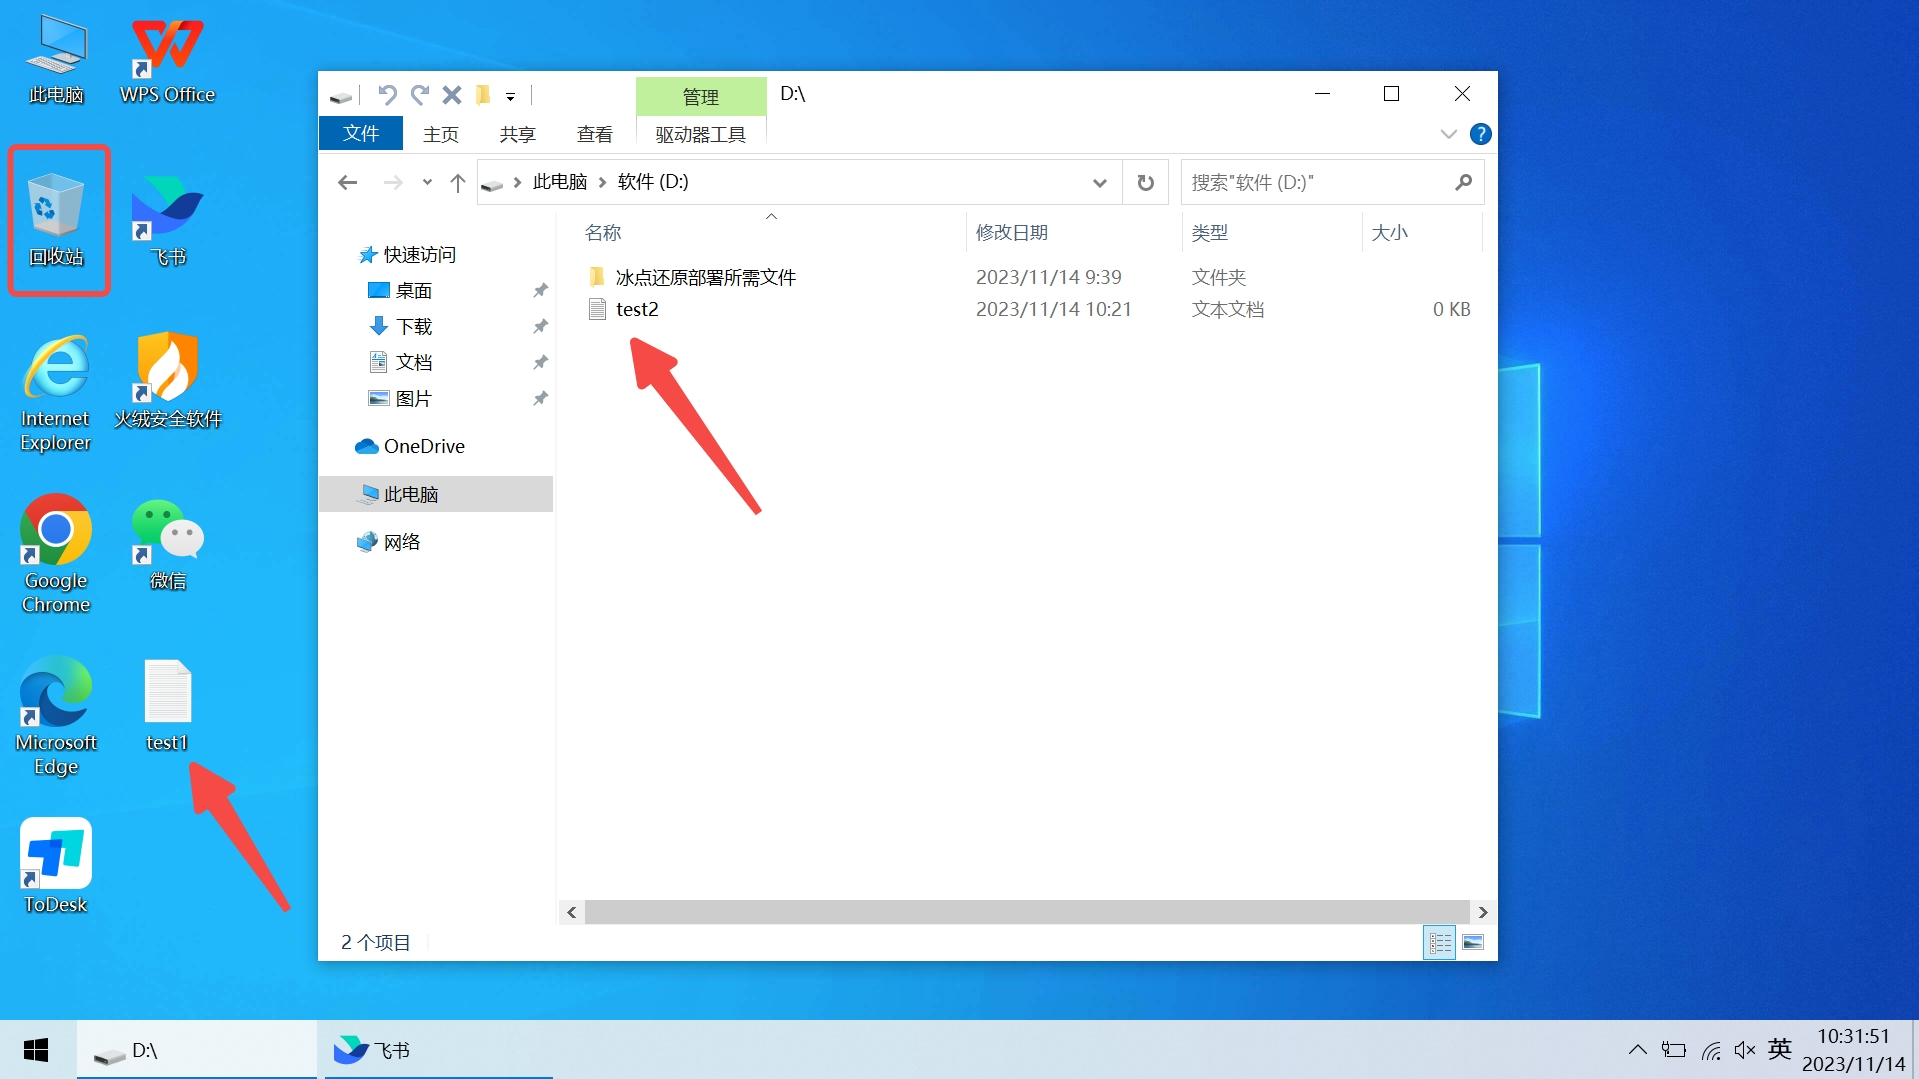Open the 飞书 desktop shortcut
Viewport: 1919px width, 1079px height.
coord(167,220)
